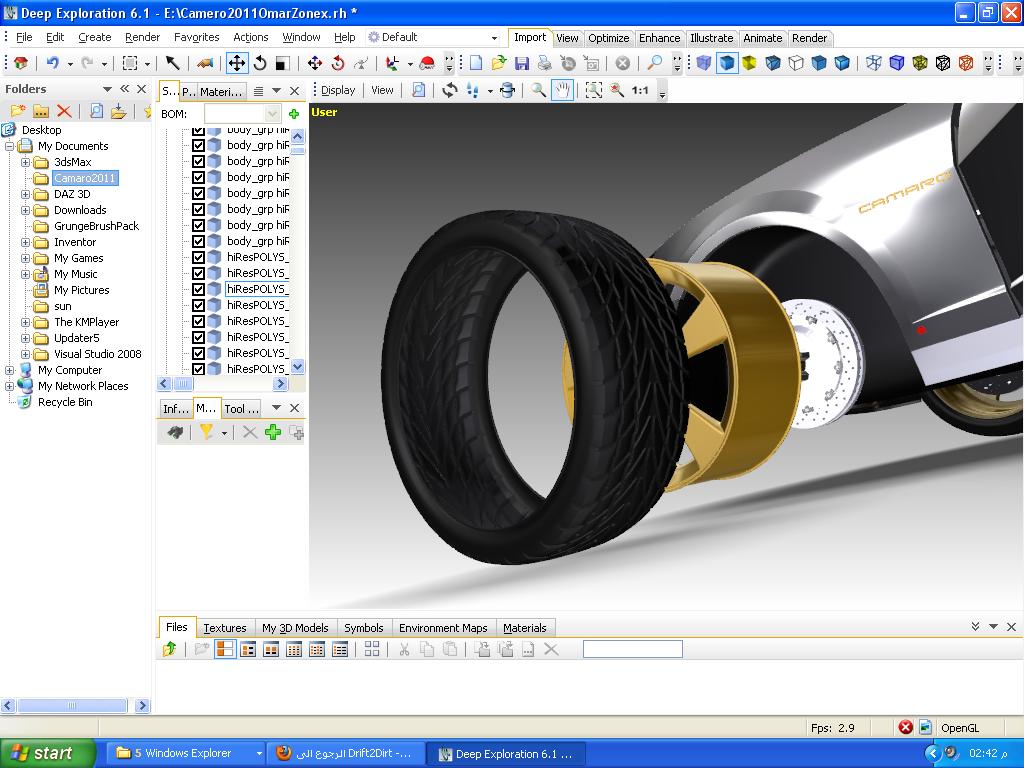The width and height of the screenshot is (1024, 768).
Task: Switch to the Drift2Dirt Firefox taskbar window
Action: pos(346,753)
